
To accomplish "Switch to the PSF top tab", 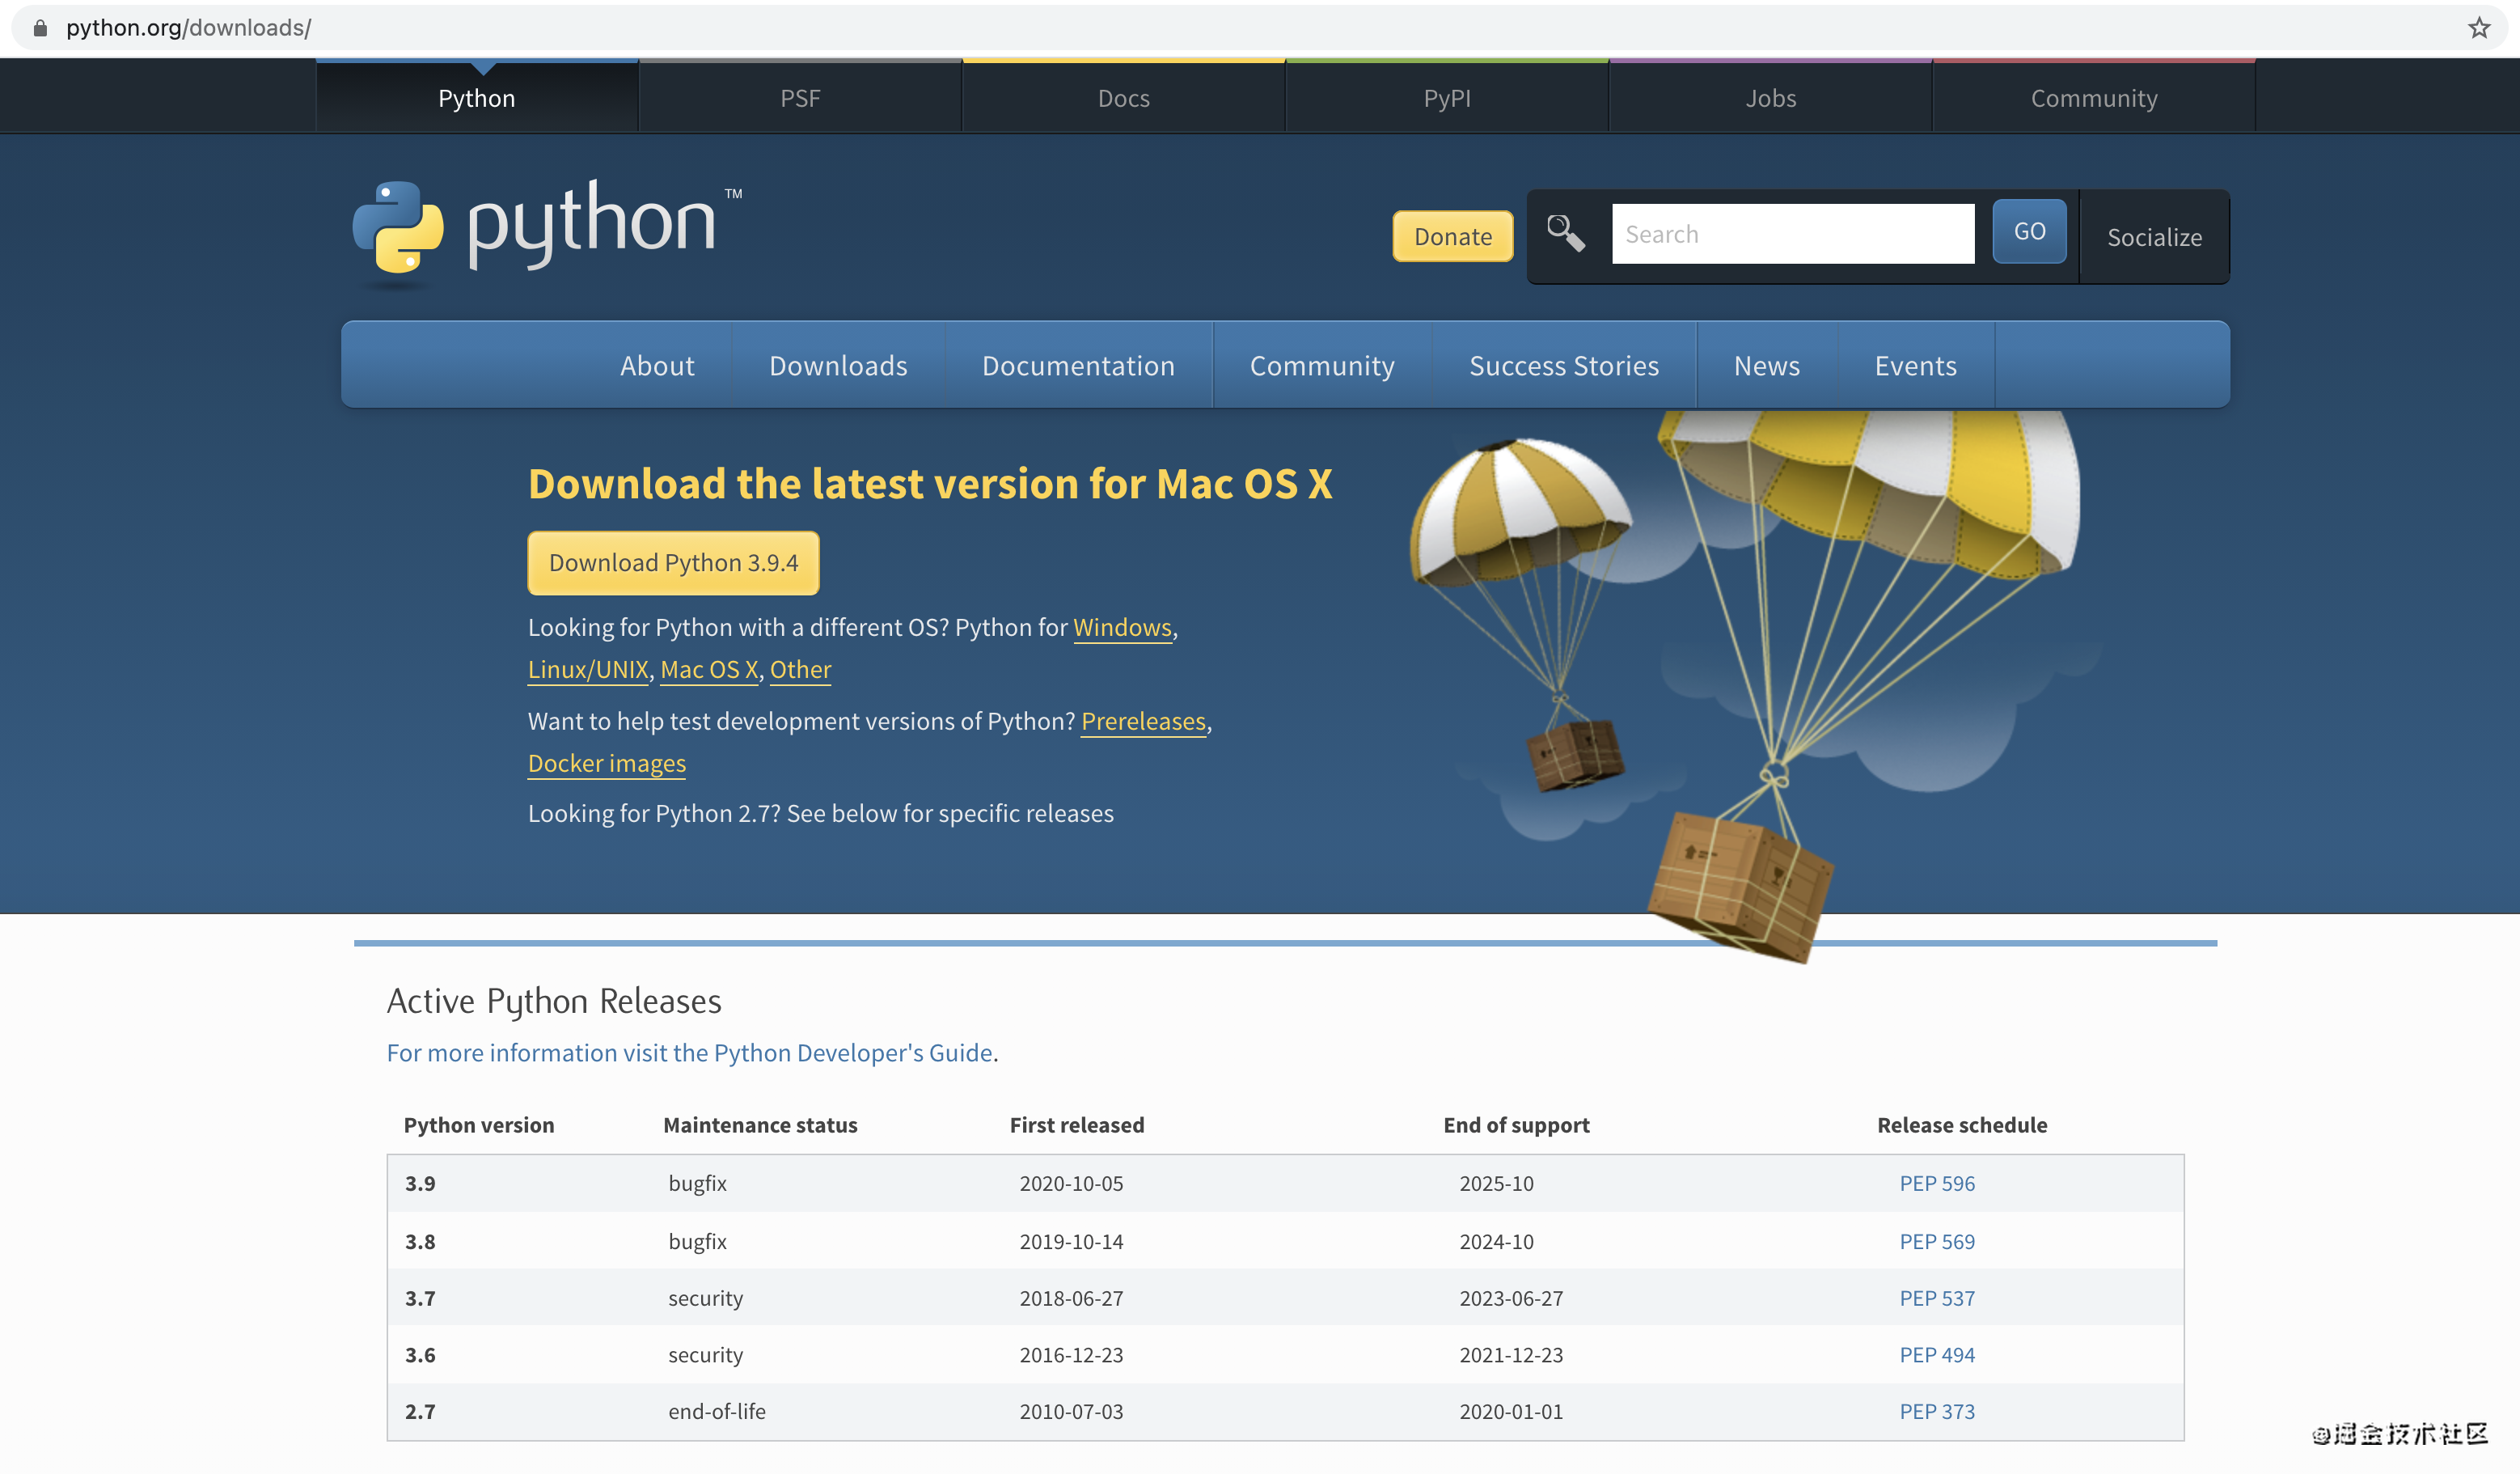I will tap(800, 98).
